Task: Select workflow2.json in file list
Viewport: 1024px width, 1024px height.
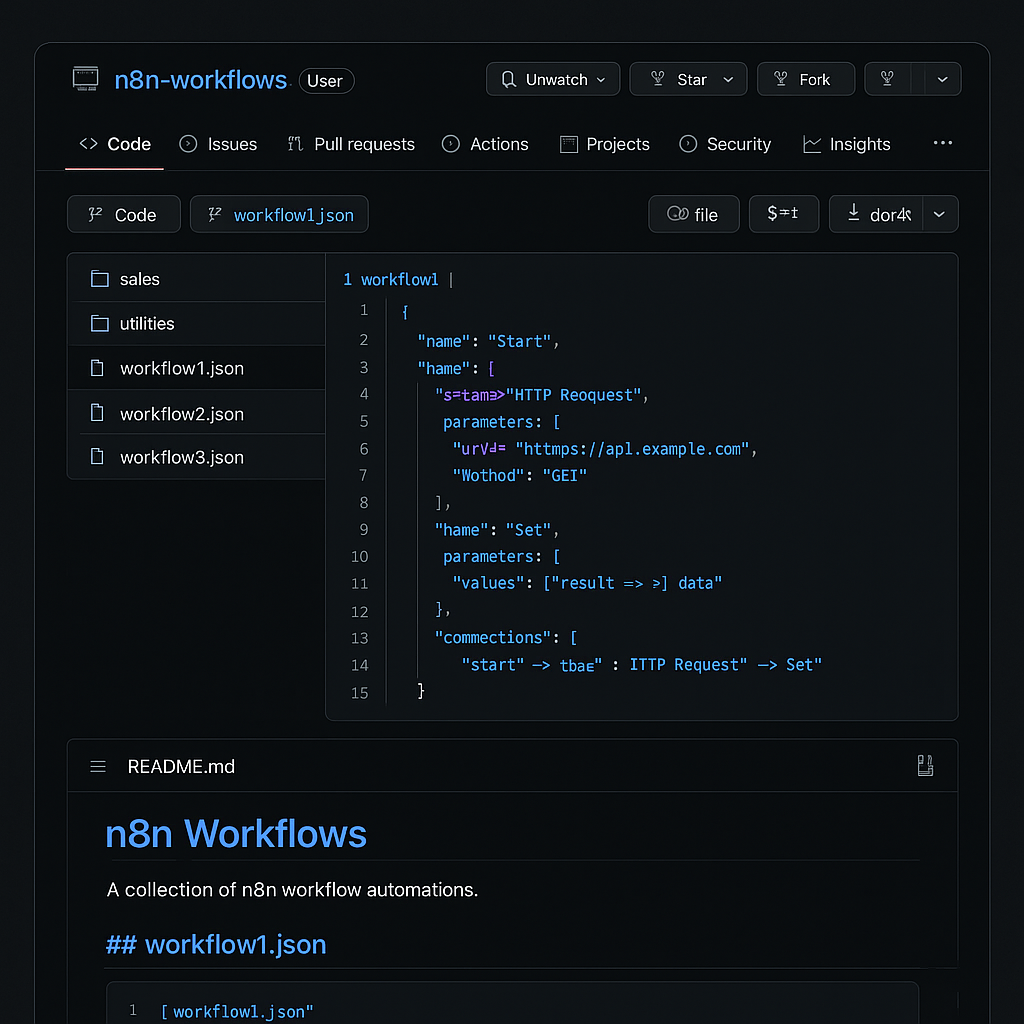Action: [x=197, y=413]
